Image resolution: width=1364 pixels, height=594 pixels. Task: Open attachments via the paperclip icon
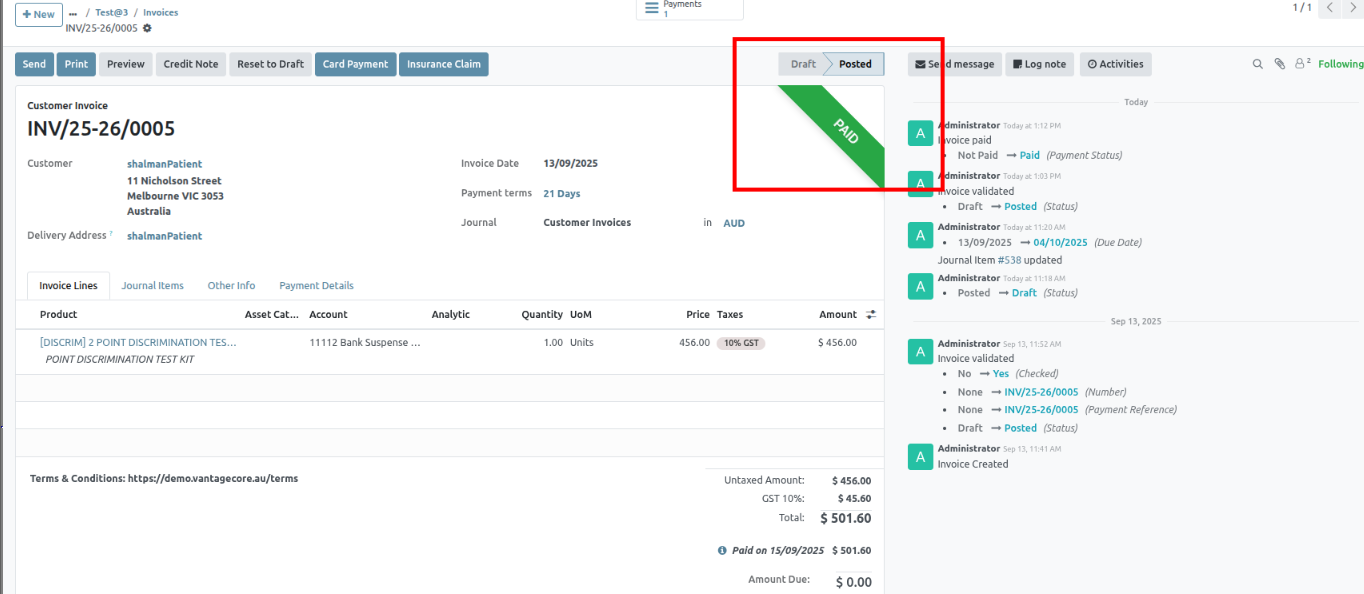coord(1279,64)
